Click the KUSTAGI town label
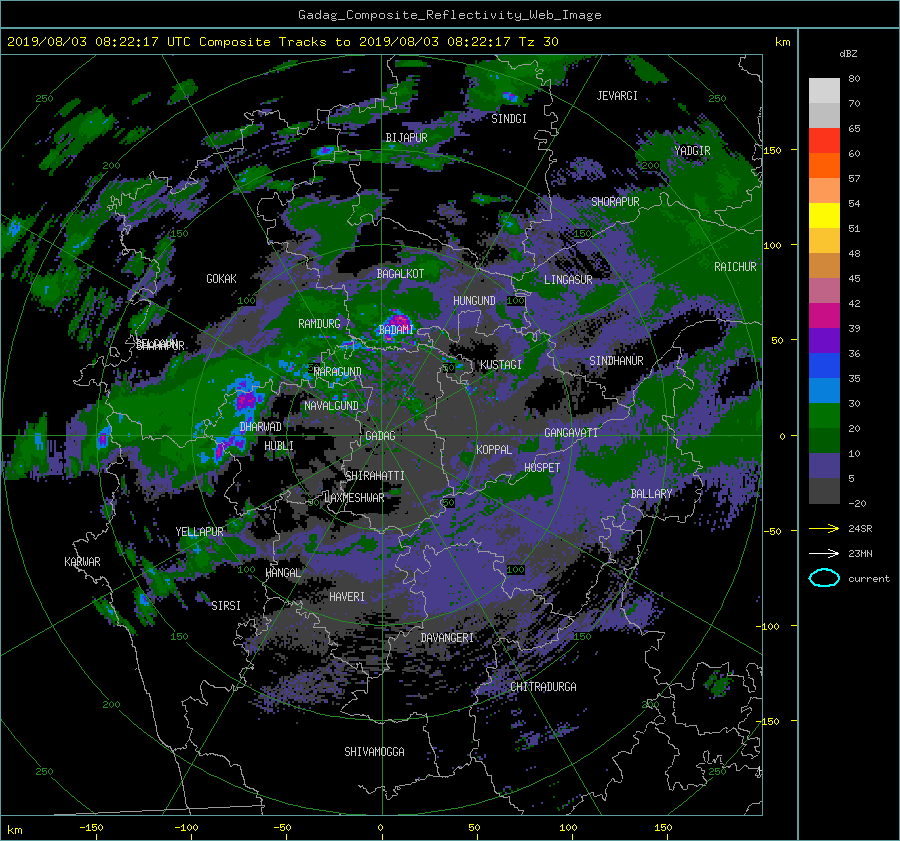The width and height of the screenshot is (900, 841). click(x=501, y=365)
